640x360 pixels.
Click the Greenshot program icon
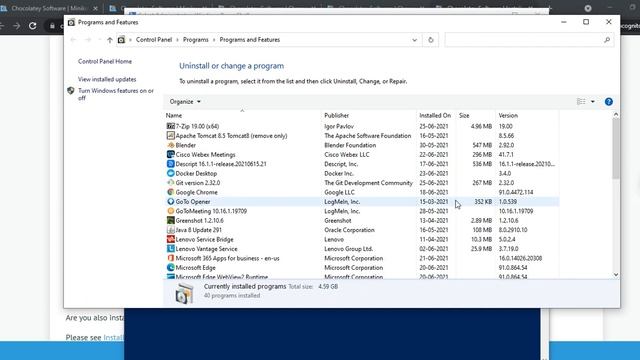pyautogui.click(x=171, y=220)
